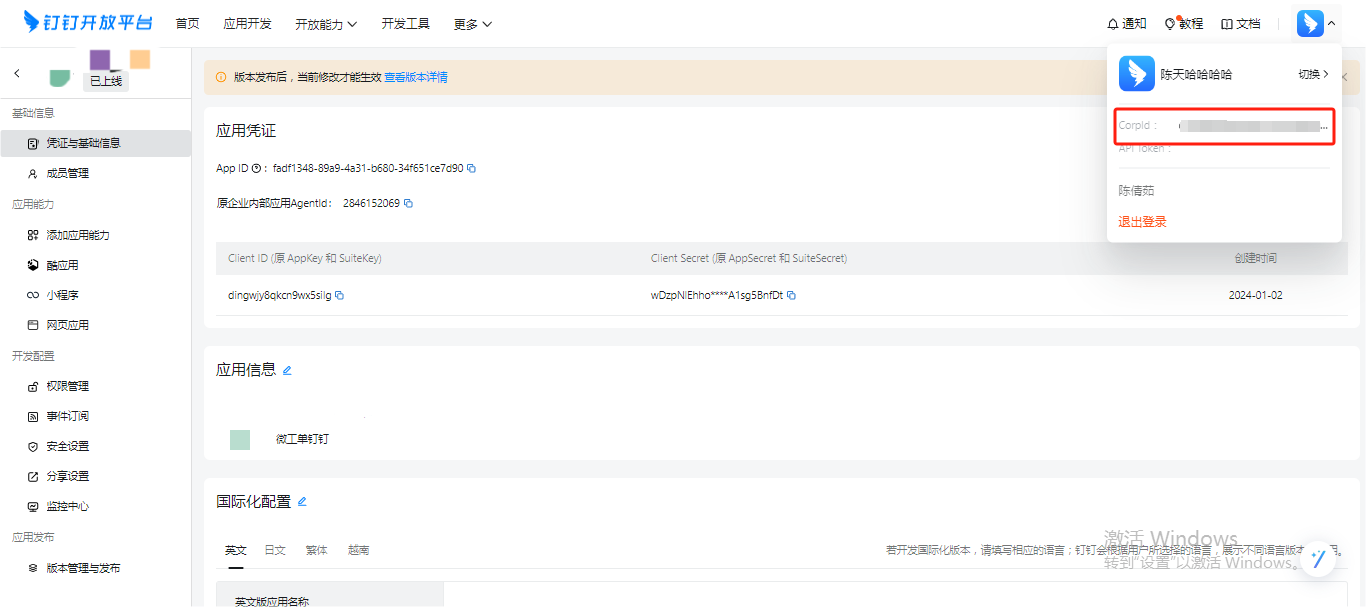Open 成员管理 sidebar item
The image size is (1366, 607).
(x=95, y=173)
